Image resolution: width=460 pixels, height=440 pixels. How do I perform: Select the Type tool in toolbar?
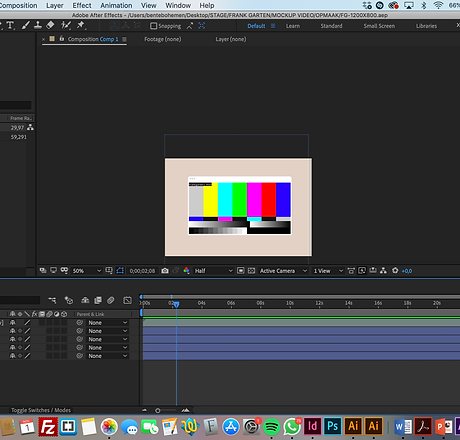(10, 25)
